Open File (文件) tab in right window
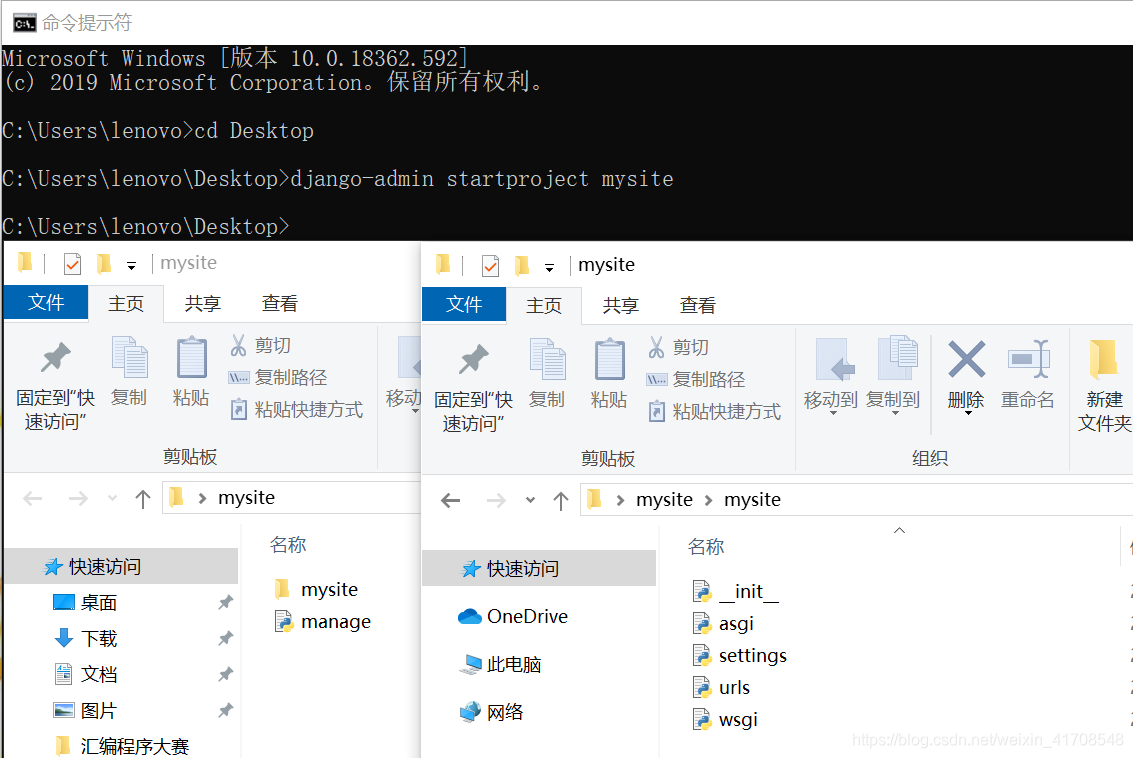Screen dimensions: 1133x758 pos(463,304)
